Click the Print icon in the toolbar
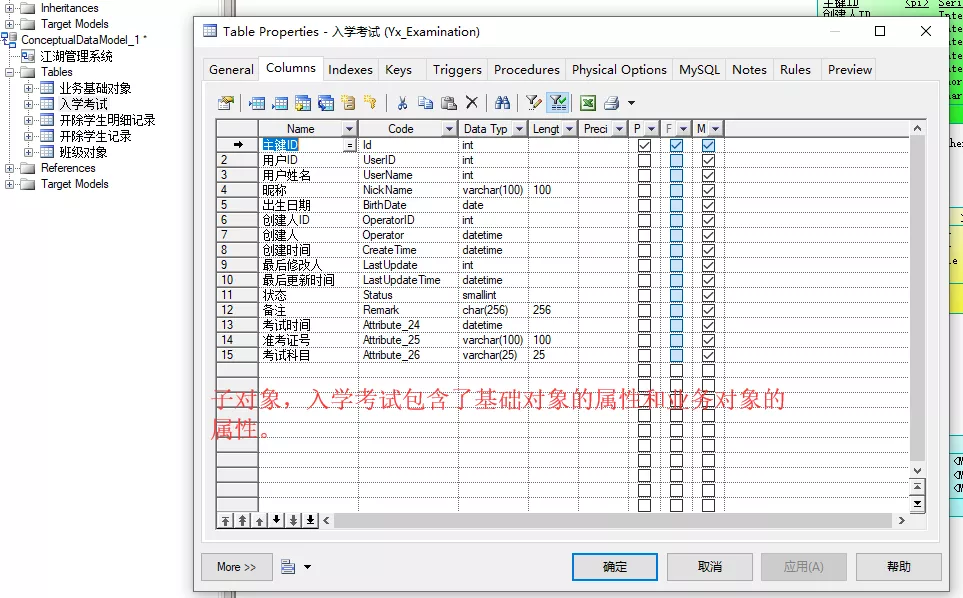The height and width of the screenshot is (598, 963). click(x=611, y=103)
